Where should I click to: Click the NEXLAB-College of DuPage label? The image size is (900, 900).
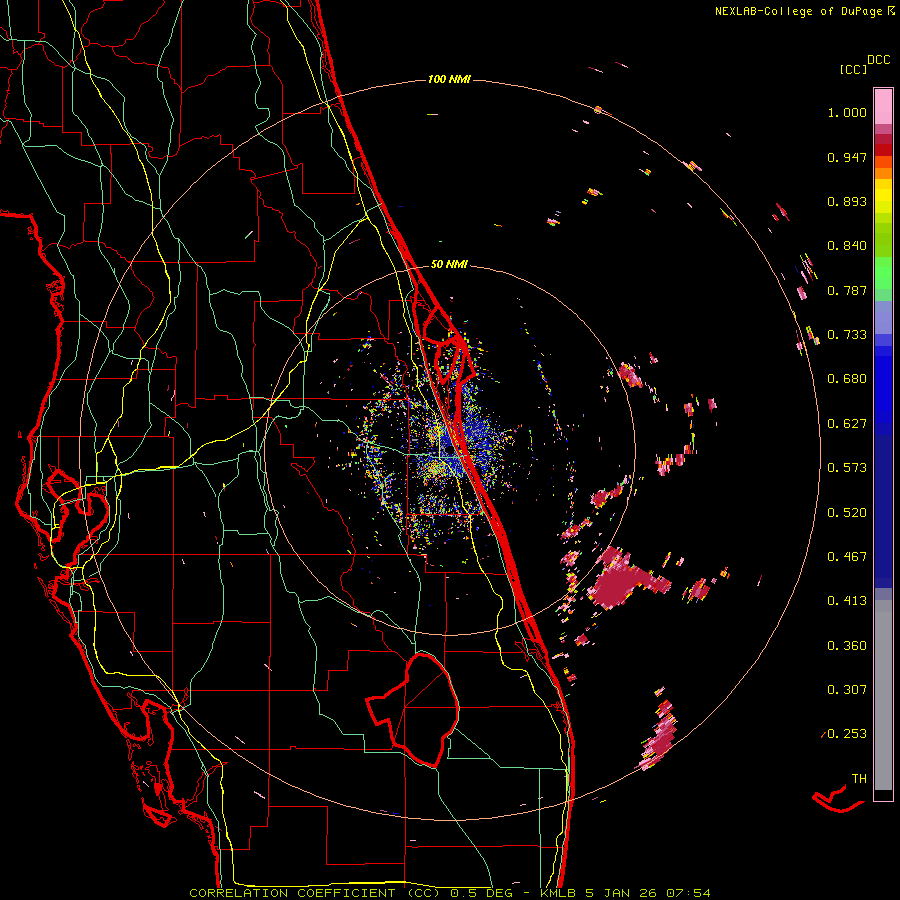[x=799, y=11]
